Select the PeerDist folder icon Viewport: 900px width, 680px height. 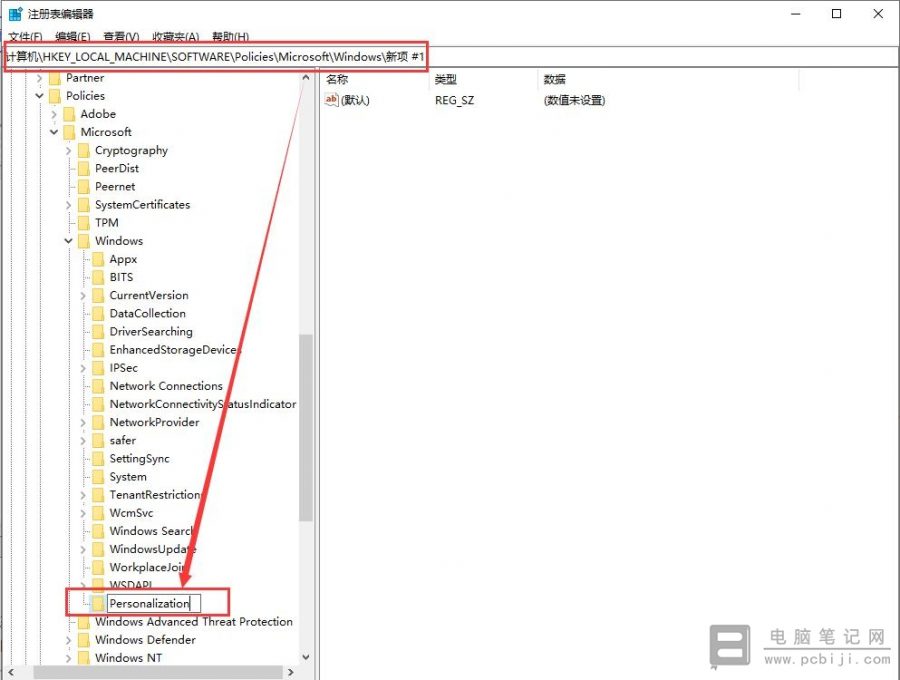coord(84,169)
